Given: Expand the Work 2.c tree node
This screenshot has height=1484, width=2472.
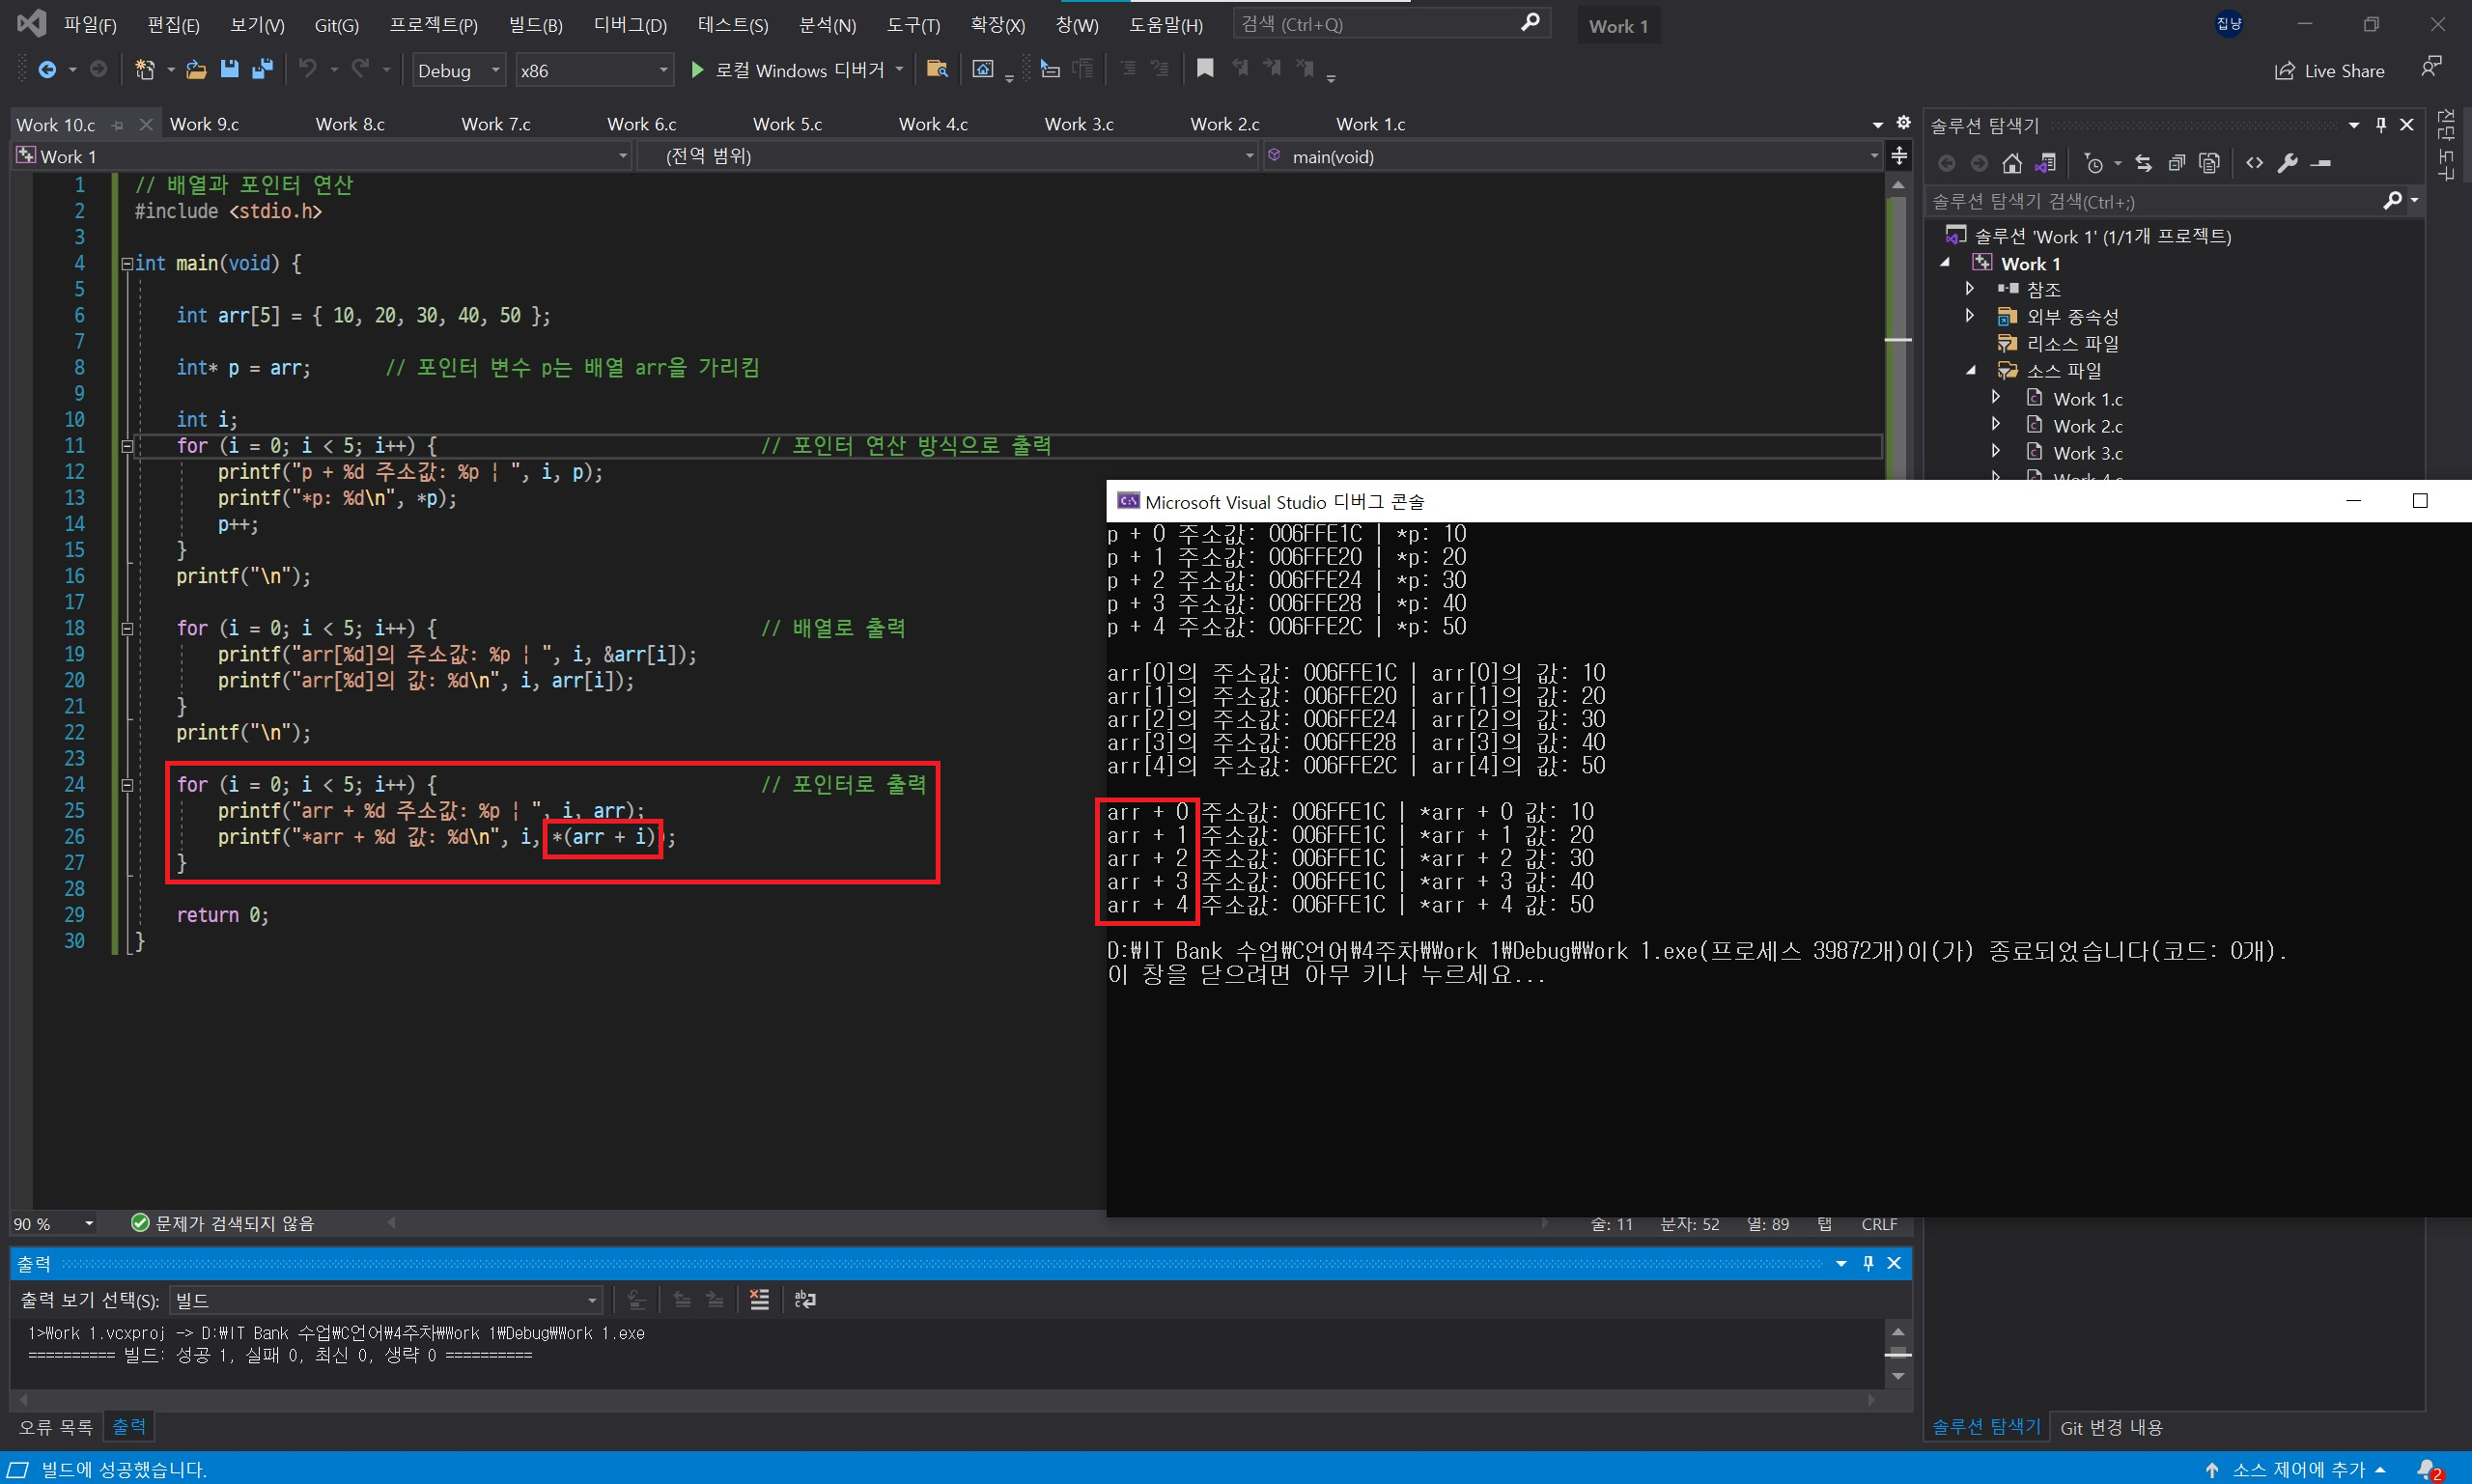Looking at the screenshot, I should click(1996, 425).
